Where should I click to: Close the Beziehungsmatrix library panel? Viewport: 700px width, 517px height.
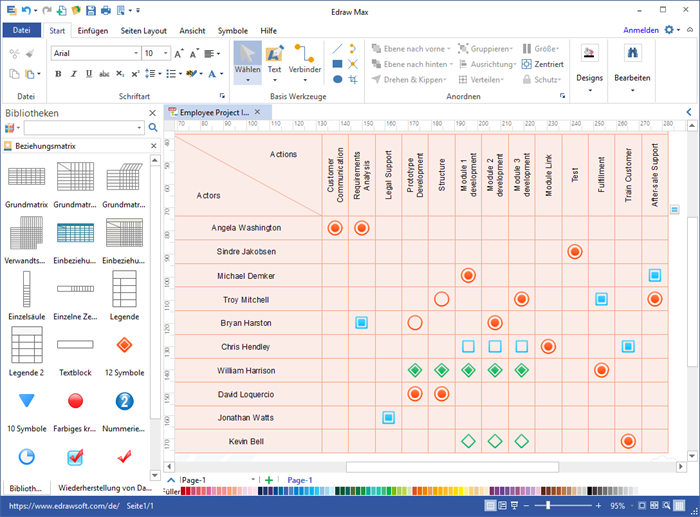pyautogui.click(x=153, y=146)
